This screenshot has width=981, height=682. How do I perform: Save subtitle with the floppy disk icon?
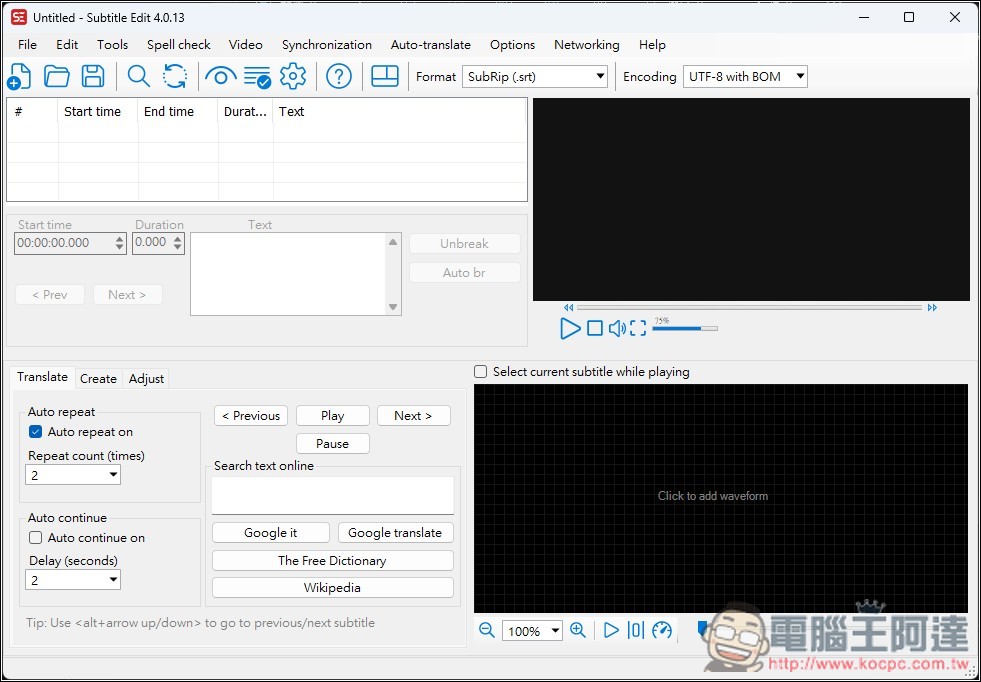point(93,76)
